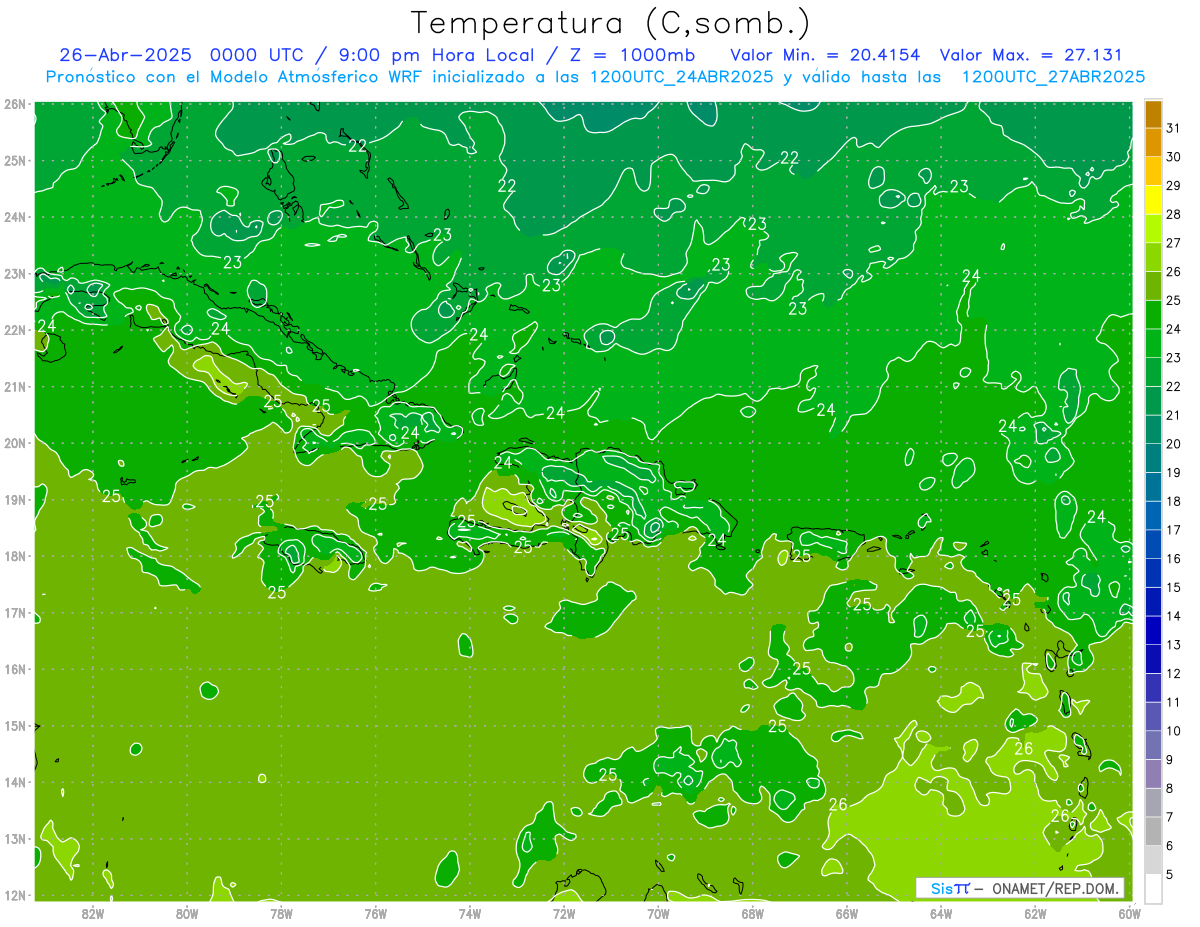Click the dark orange swatch above 31
The image size is (1200, 927).
tap(1153, 114)
